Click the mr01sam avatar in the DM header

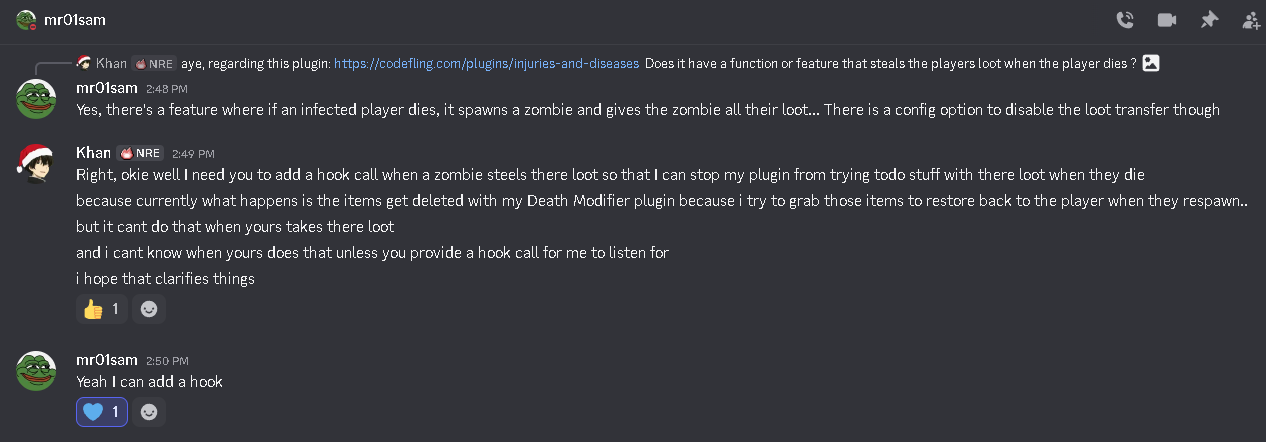coord(27,20)
